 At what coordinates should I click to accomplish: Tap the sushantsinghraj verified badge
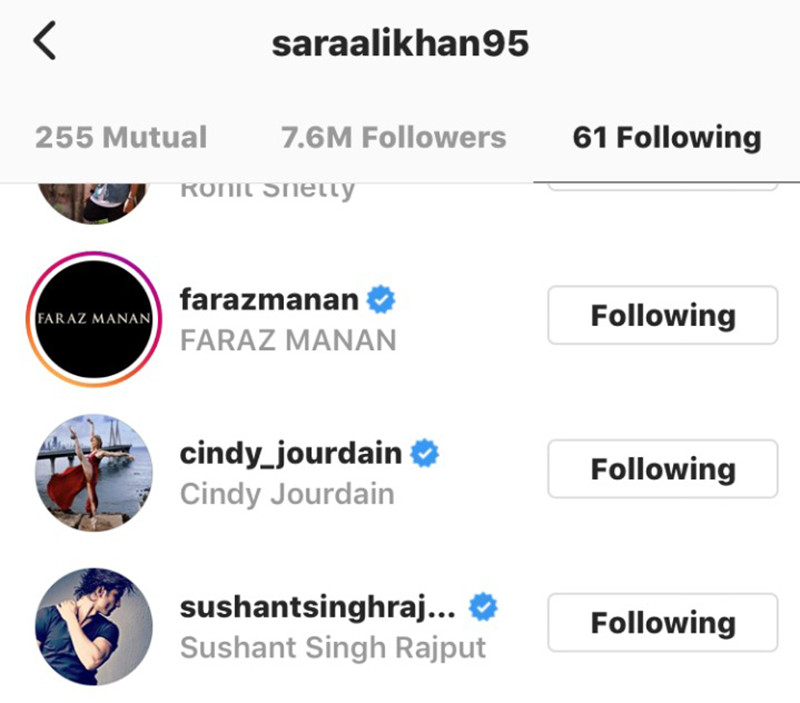(483, 607)
